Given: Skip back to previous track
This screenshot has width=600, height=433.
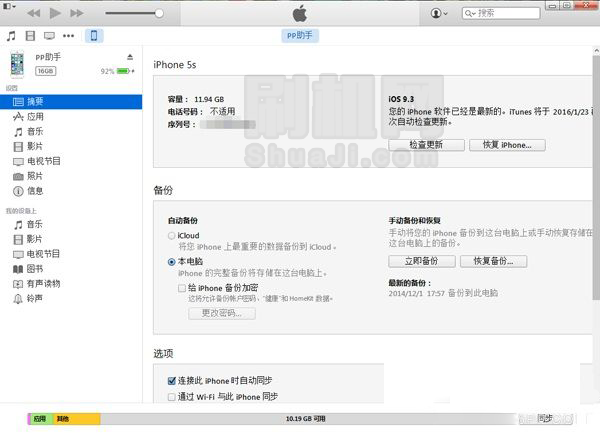Looking at the screenshot, I should [x=34, y=13].
